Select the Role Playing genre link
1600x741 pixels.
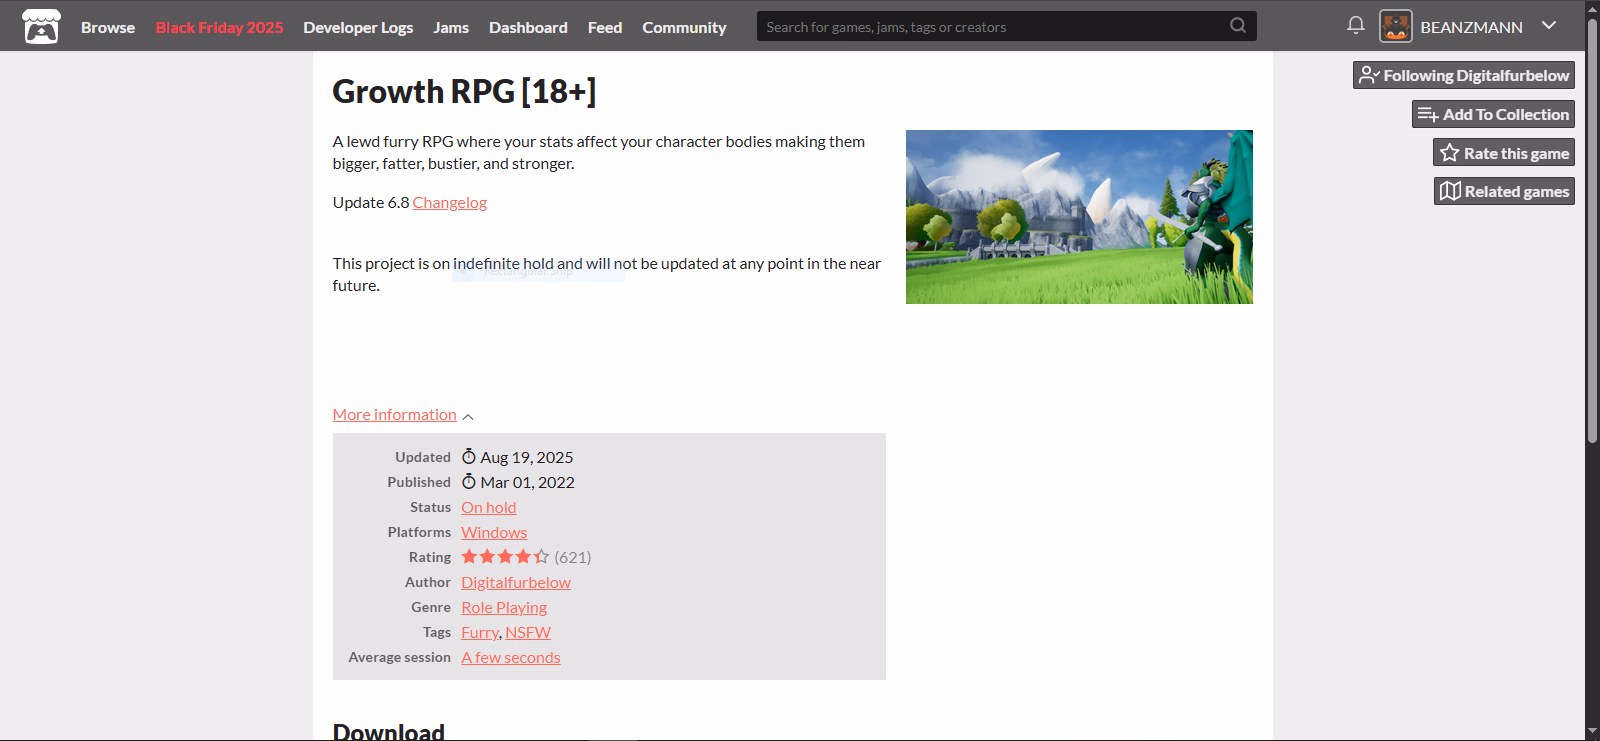point(503,607)
